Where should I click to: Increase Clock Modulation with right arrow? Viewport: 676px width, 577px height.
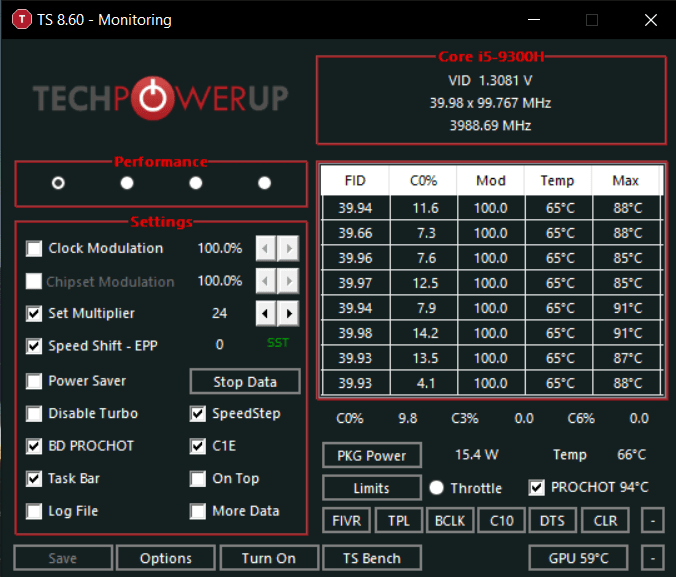click(288, 248)
